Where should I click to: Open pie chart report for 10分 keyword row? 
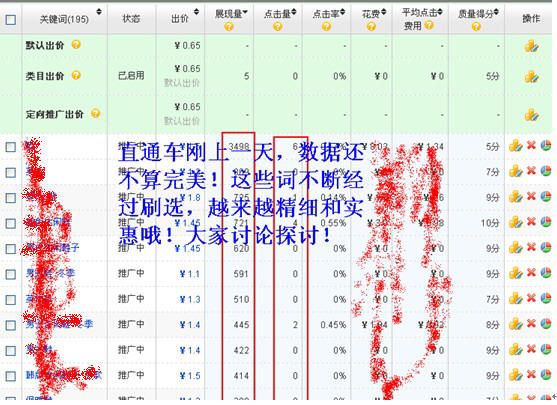(546, 222)
